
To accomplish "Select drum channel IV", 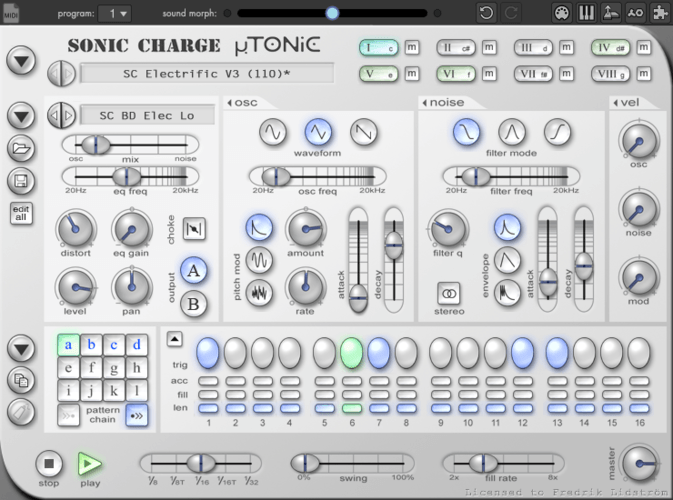I will [610, 48].
